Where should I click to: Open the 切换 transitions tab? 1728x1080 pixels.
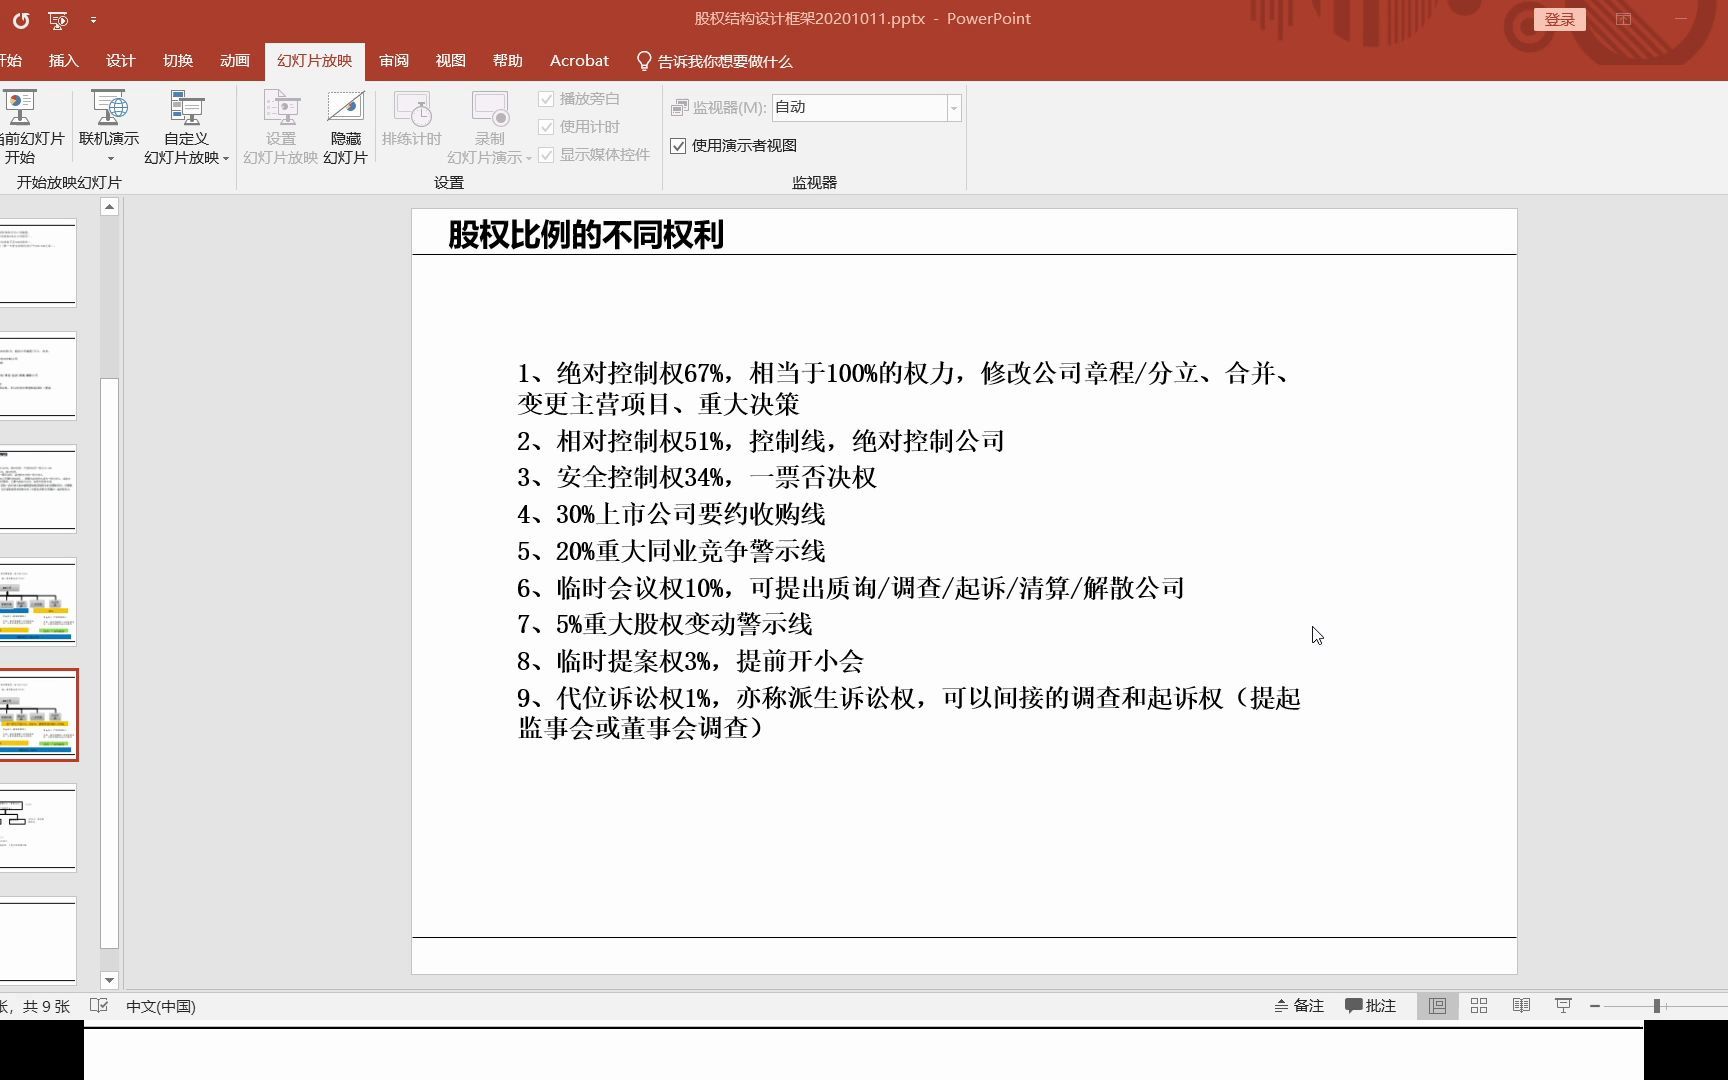178,61
